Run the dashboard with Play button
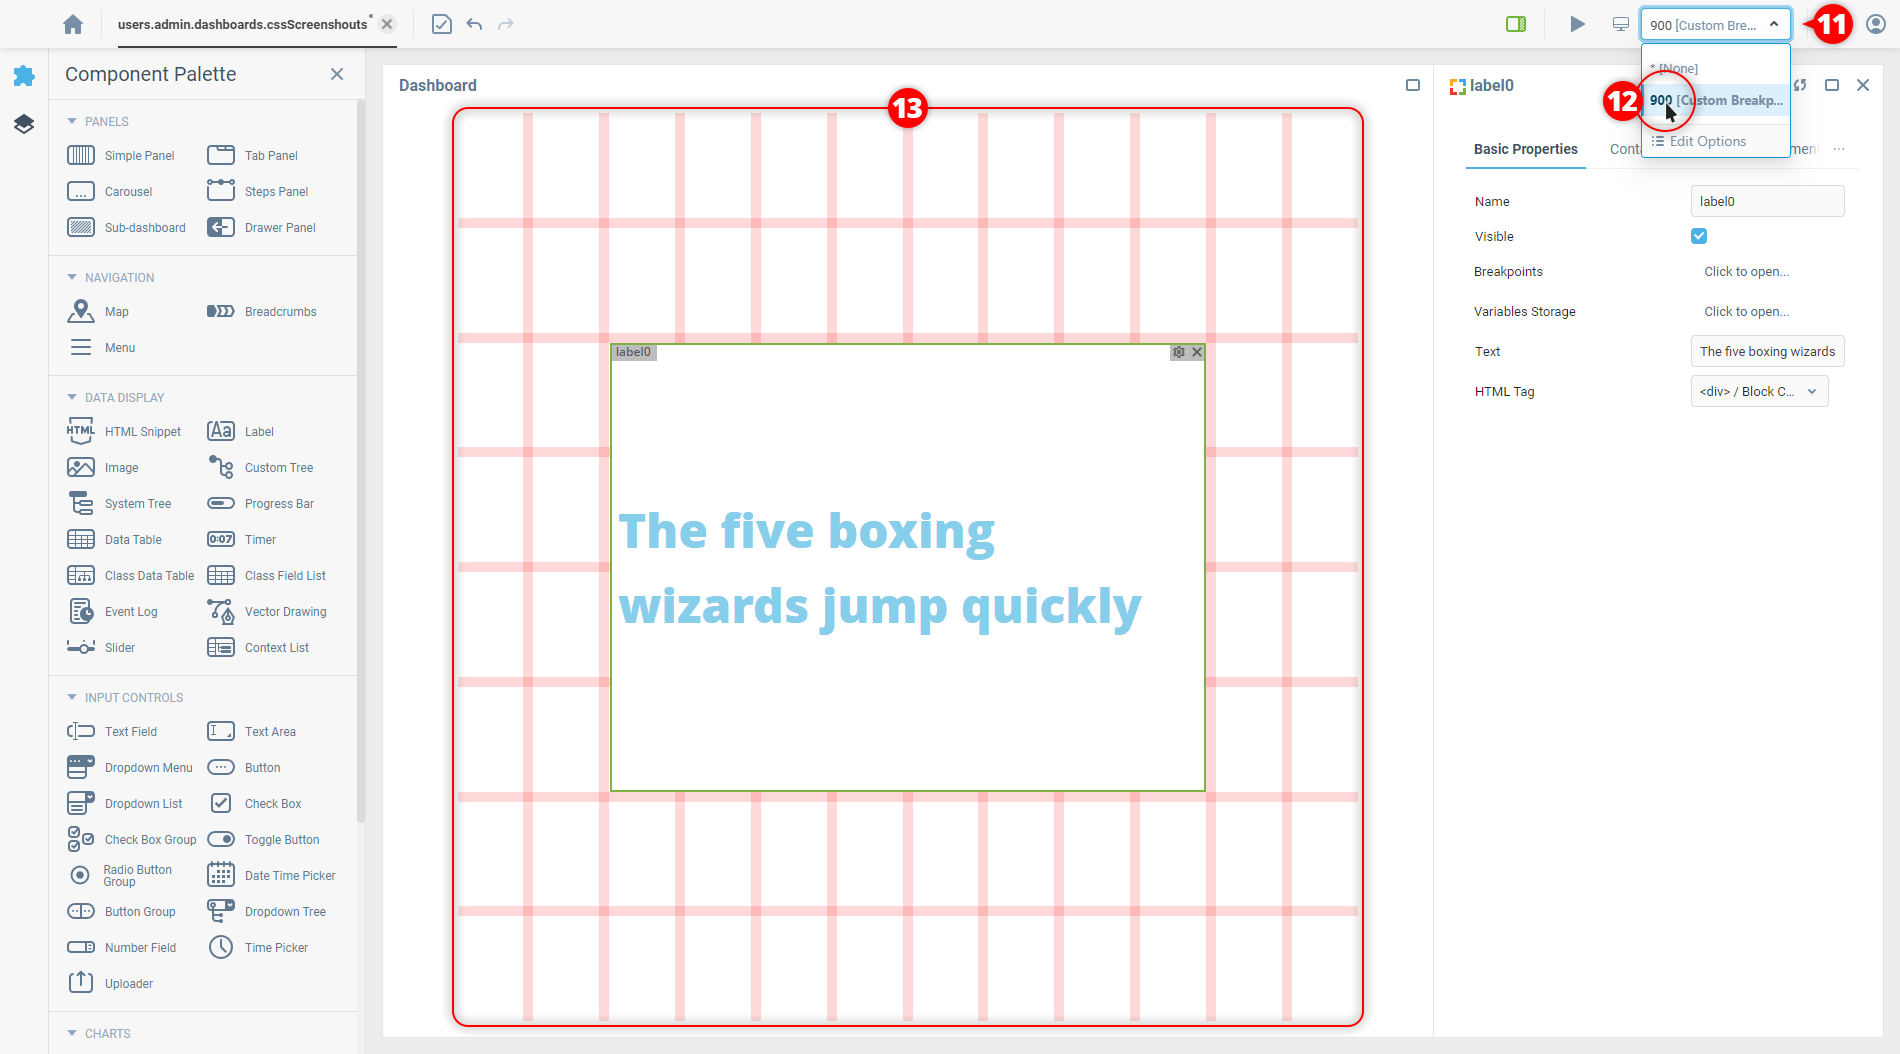1900x1054 pixels. click(x=1577, y=25)
